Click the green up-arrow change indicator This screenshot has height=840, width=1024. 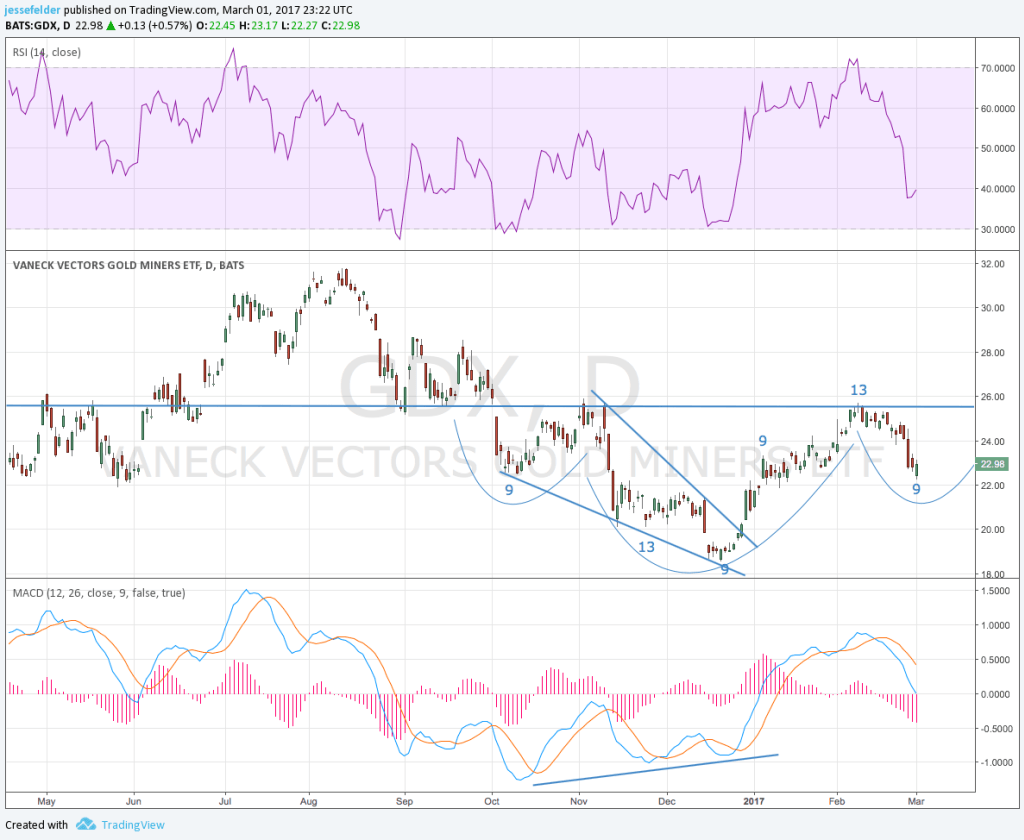111,25
